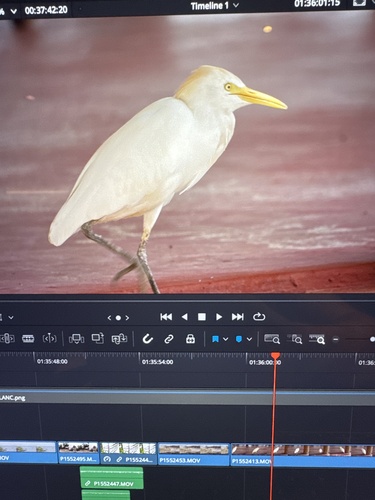Open the marker color dropdown

(249, 339)
